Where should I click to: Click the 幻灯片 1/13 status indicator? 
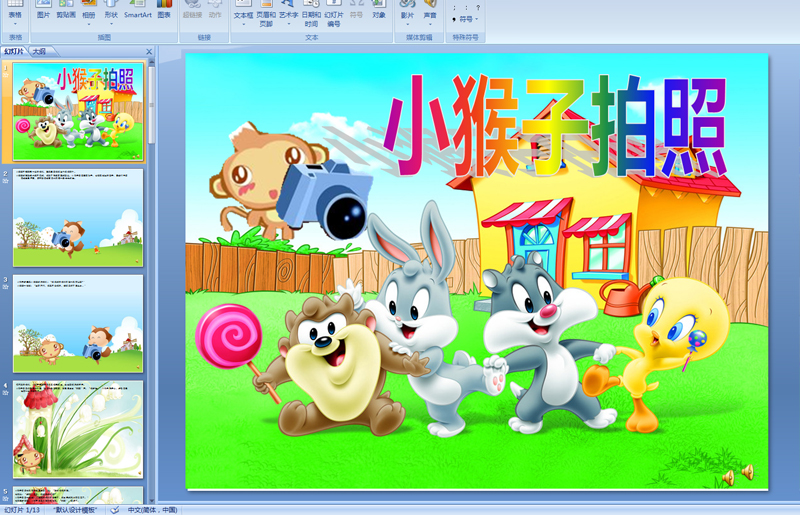pos(22,510)
